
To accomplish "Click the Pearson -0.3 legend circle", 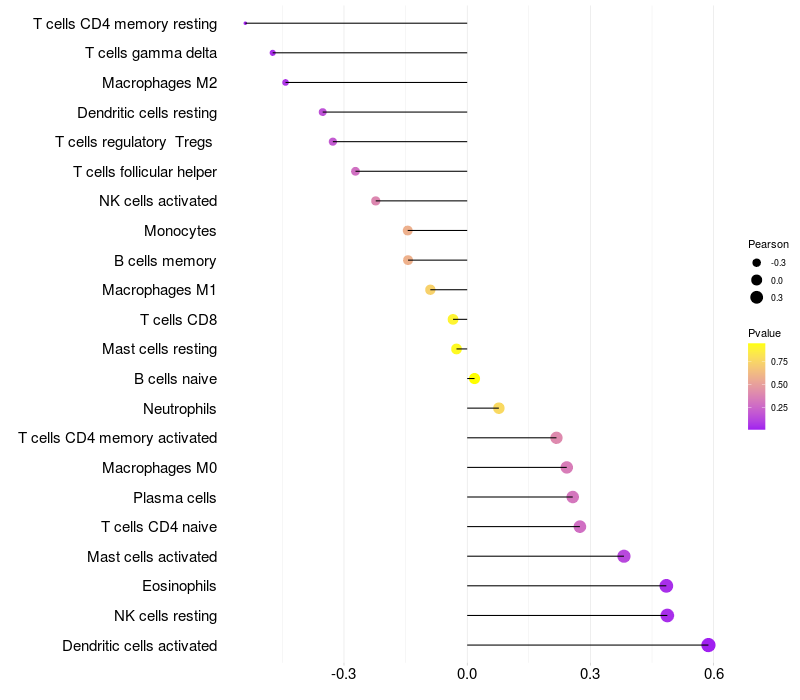I will [757, 263].
